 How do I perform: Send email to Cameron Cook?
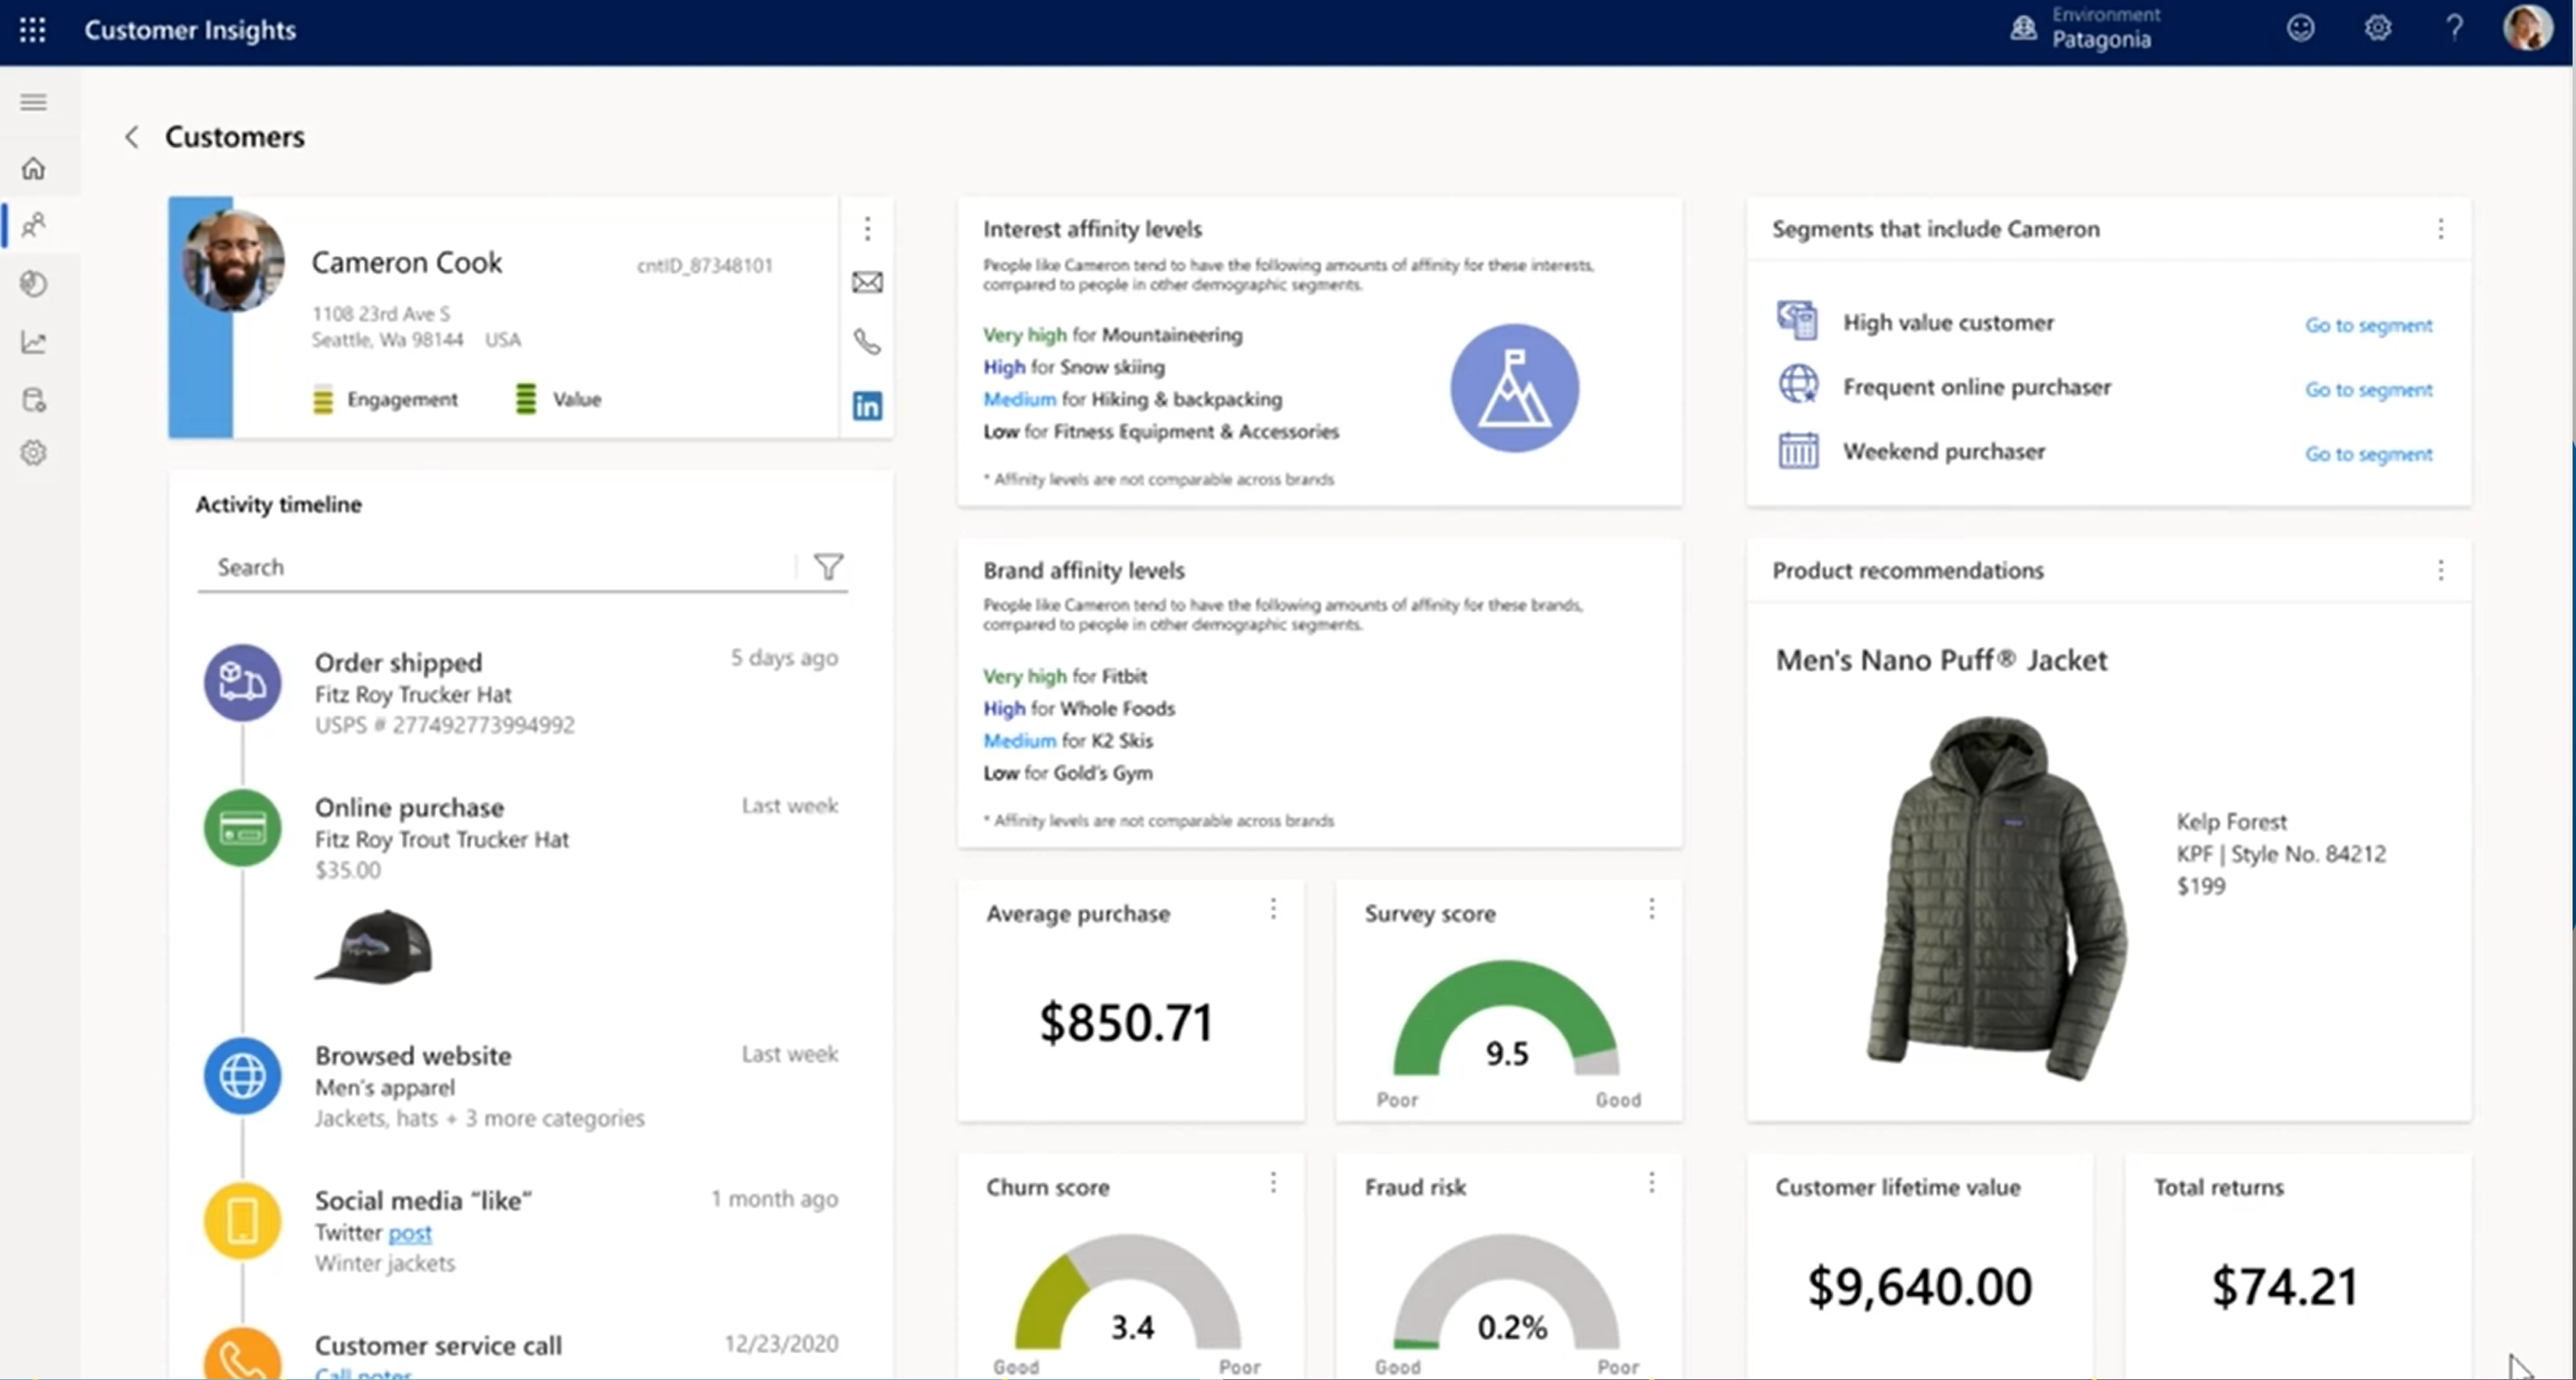[867, 283]
